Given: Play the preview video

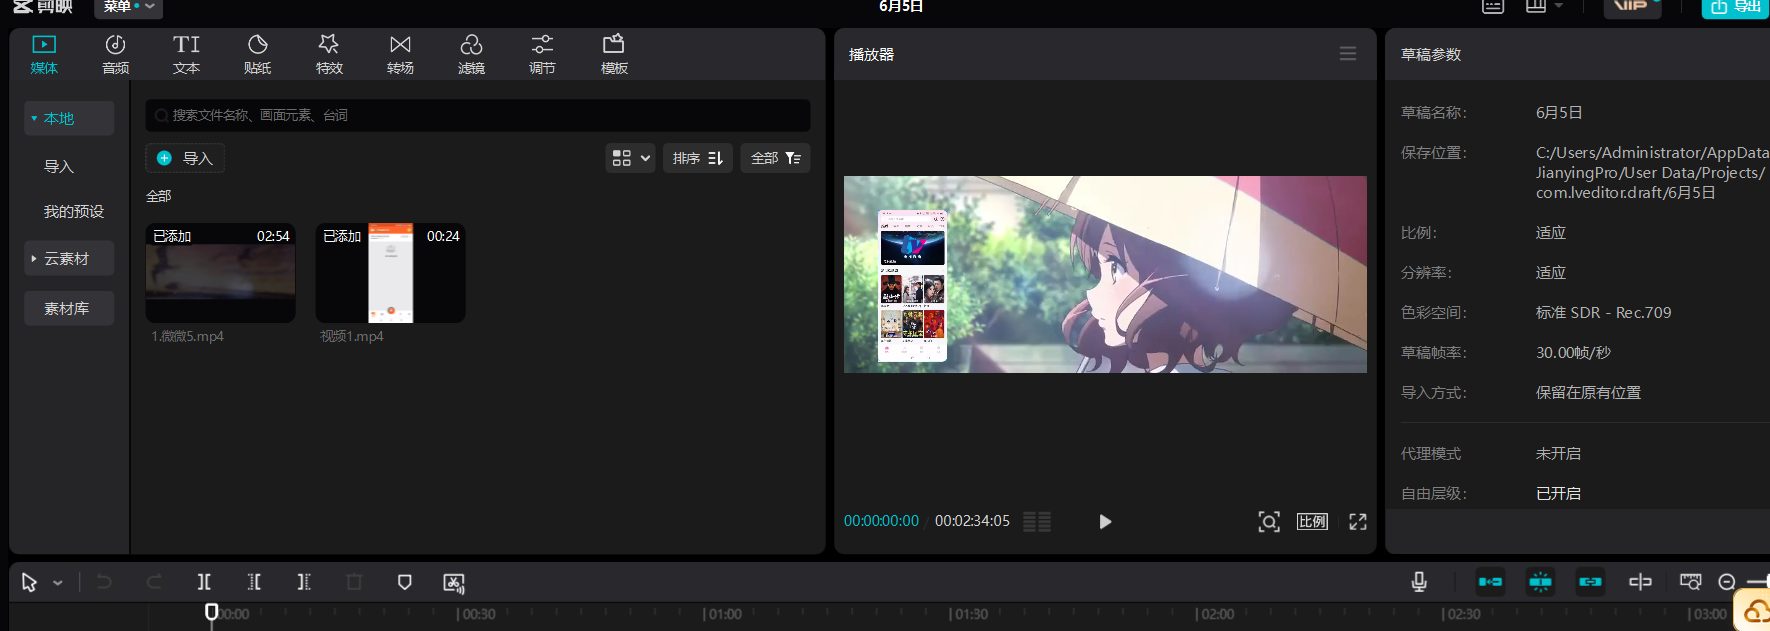Looking at the screenshot, I should (x=1105, y=521).
